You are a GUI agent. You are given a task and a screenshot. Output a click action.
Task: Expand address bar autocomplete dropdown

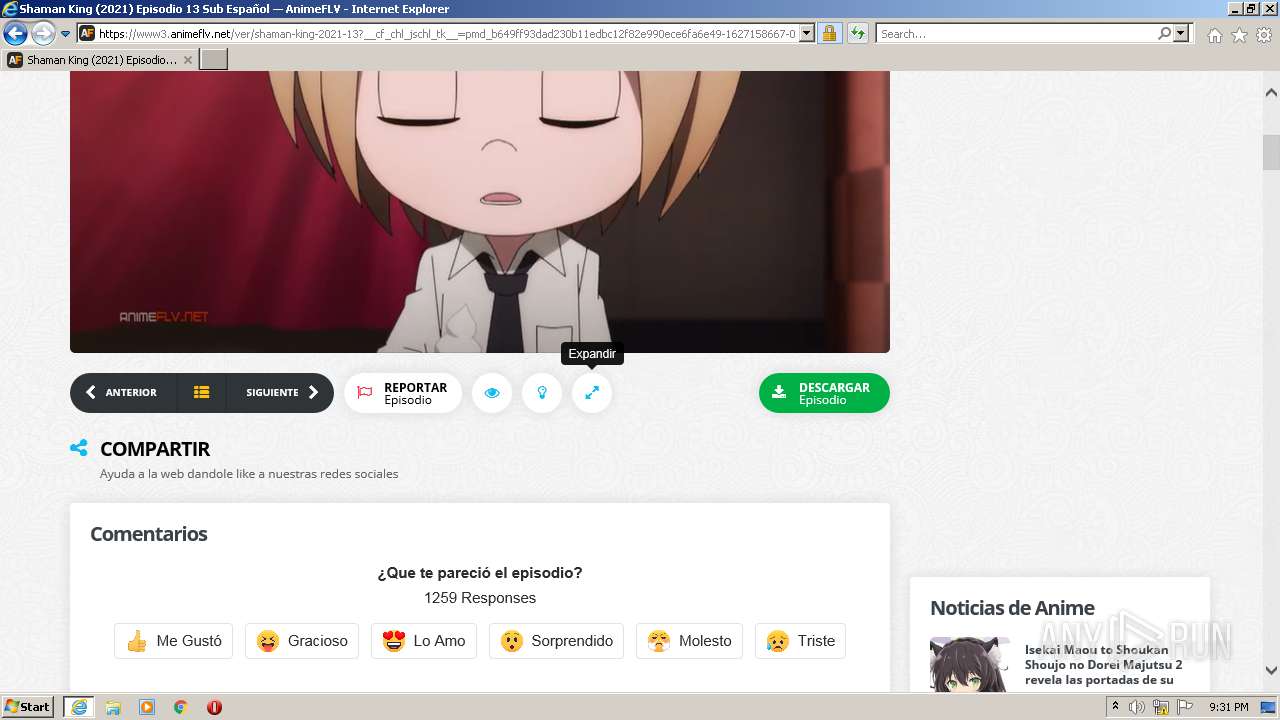(x=807, y=33)
